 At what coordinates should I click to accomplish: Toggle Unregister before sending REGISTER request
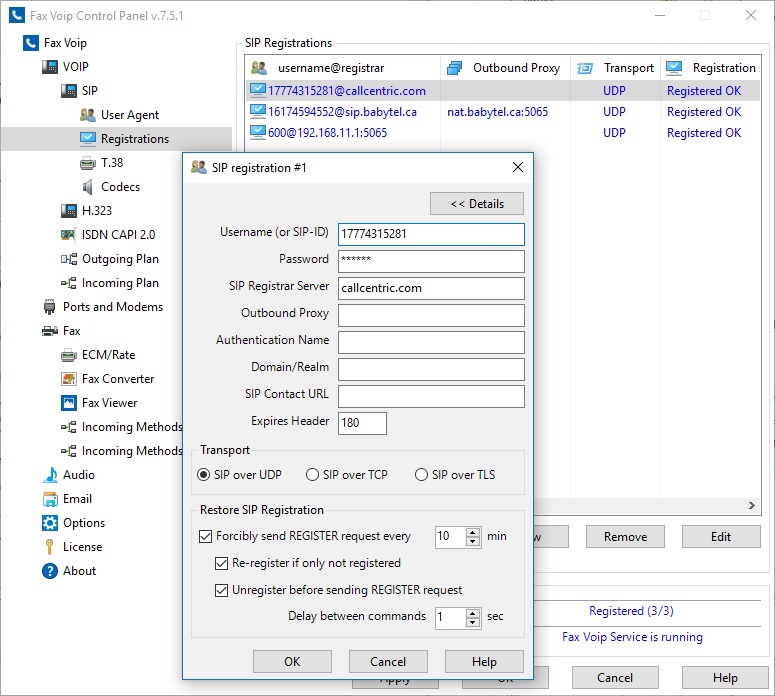click(x=221, y=590)
